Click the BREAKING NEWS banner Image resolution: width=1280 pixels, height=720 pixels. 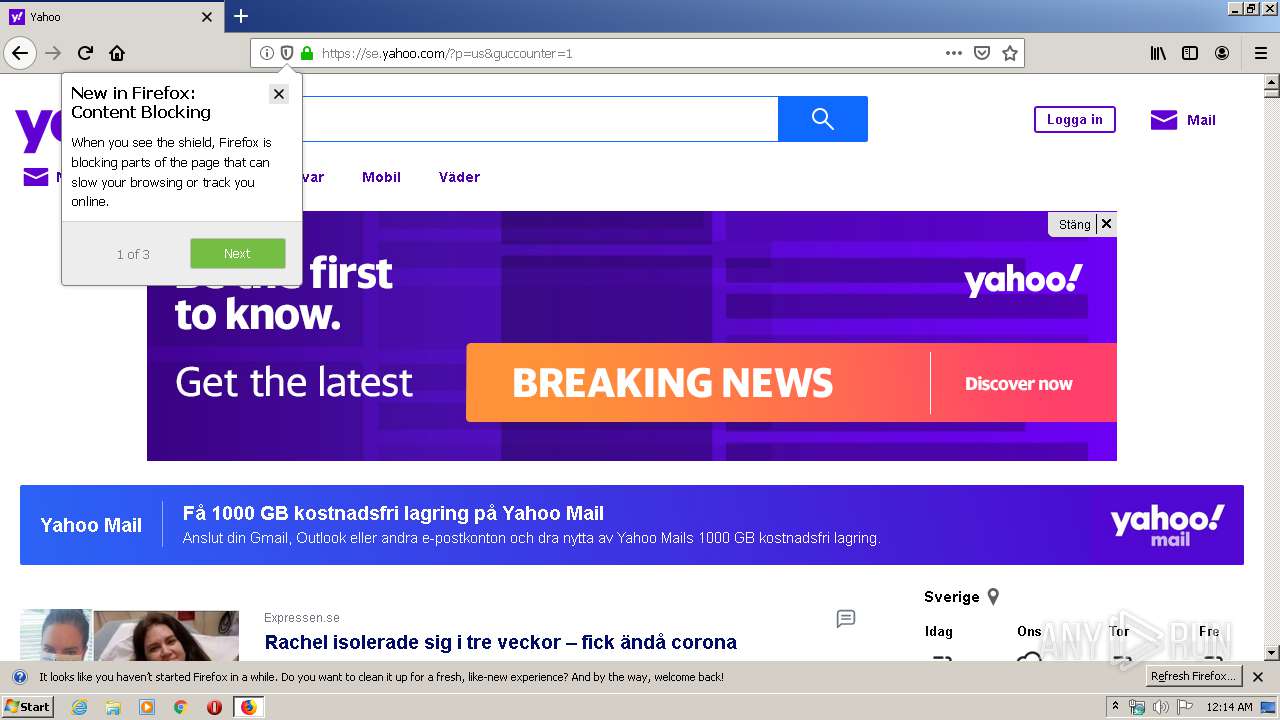[672, 383]
